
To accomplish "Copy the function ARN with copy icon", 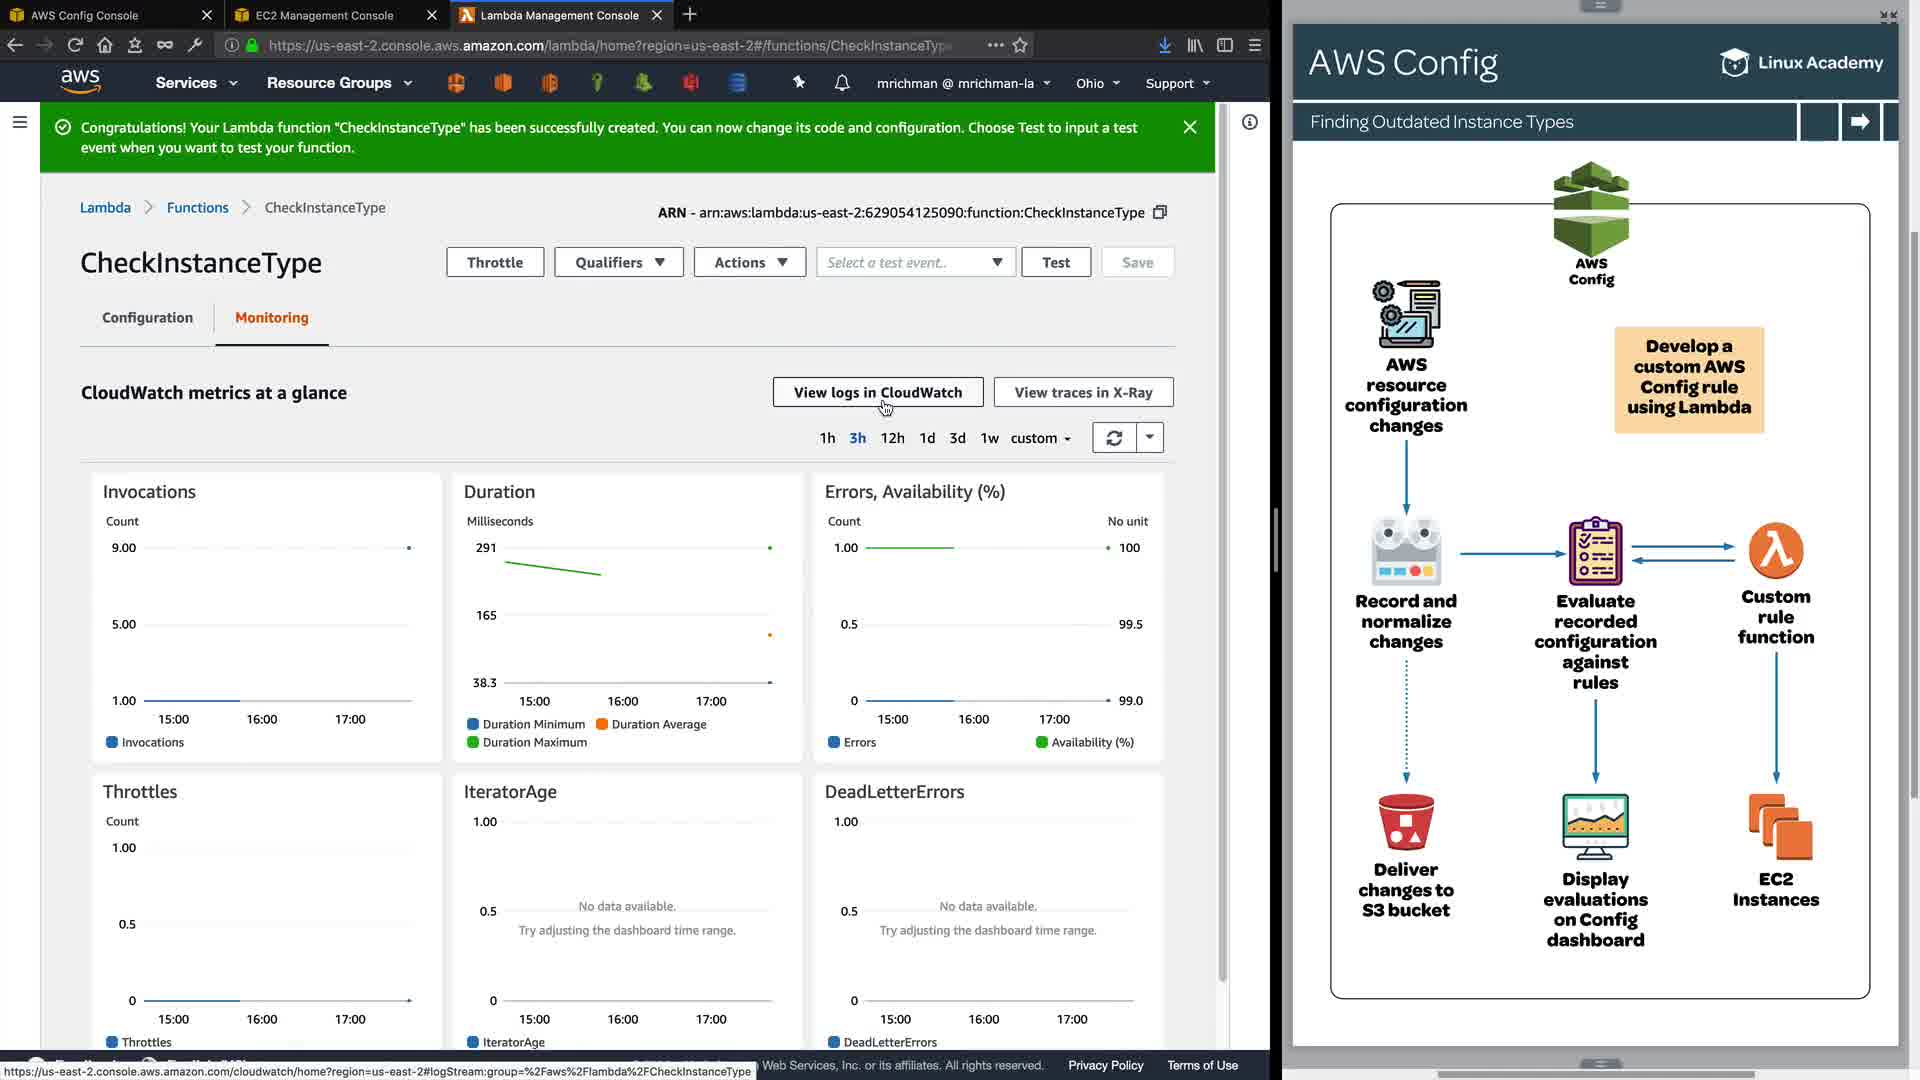I will 1160,212.
